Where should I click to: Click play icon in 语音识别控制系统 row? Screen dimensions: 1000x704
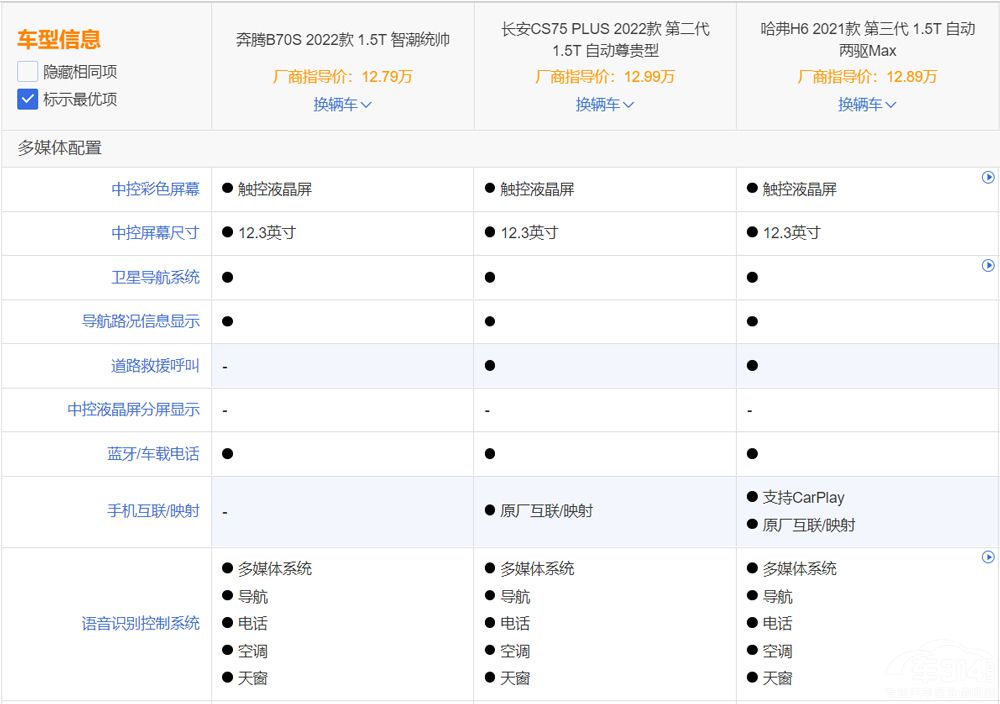point(988,557)
